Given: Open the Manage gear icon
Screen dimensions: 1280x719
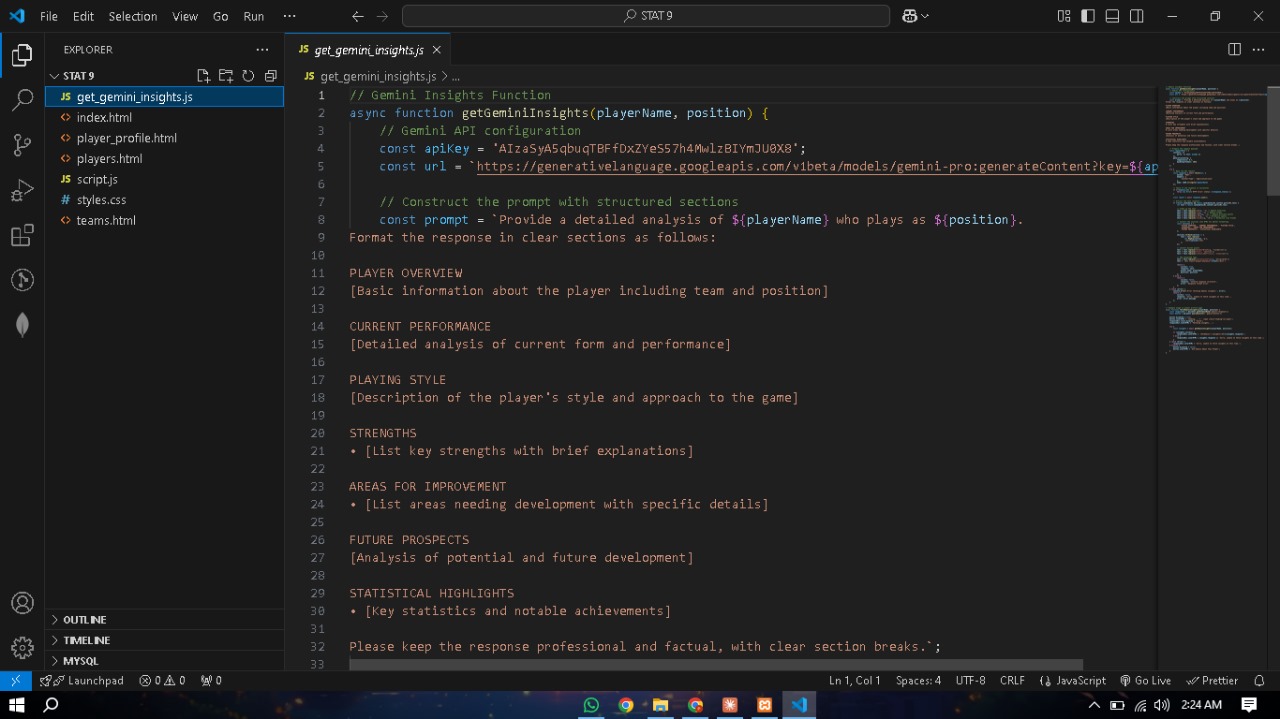Looking at the screenshot, I should [x=22, y=648].
